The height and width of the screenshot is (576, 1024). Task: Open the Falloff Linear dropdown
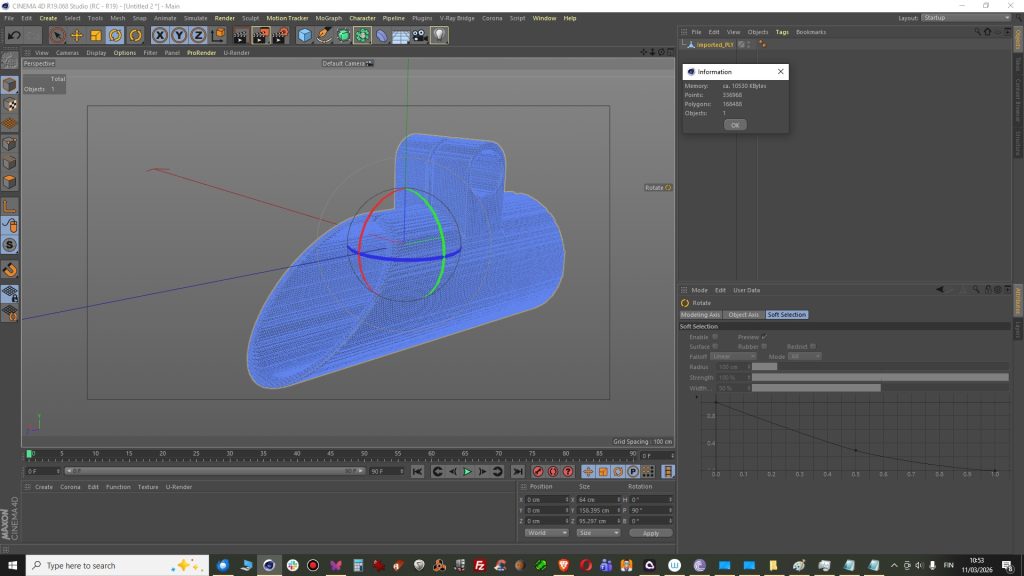pyautogui.click(x=735, y=357)
